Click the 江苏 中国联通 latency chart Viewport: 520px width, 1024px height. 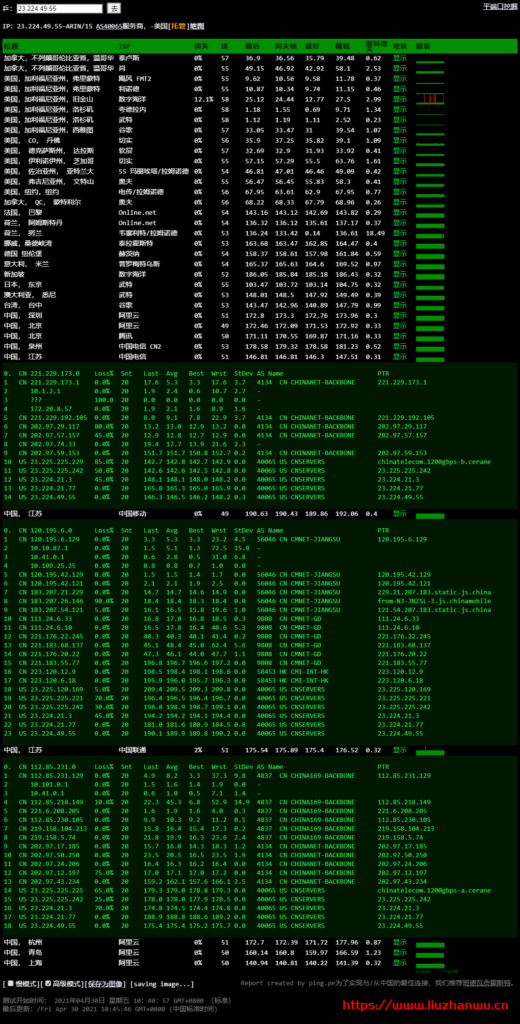coord(431,750)
